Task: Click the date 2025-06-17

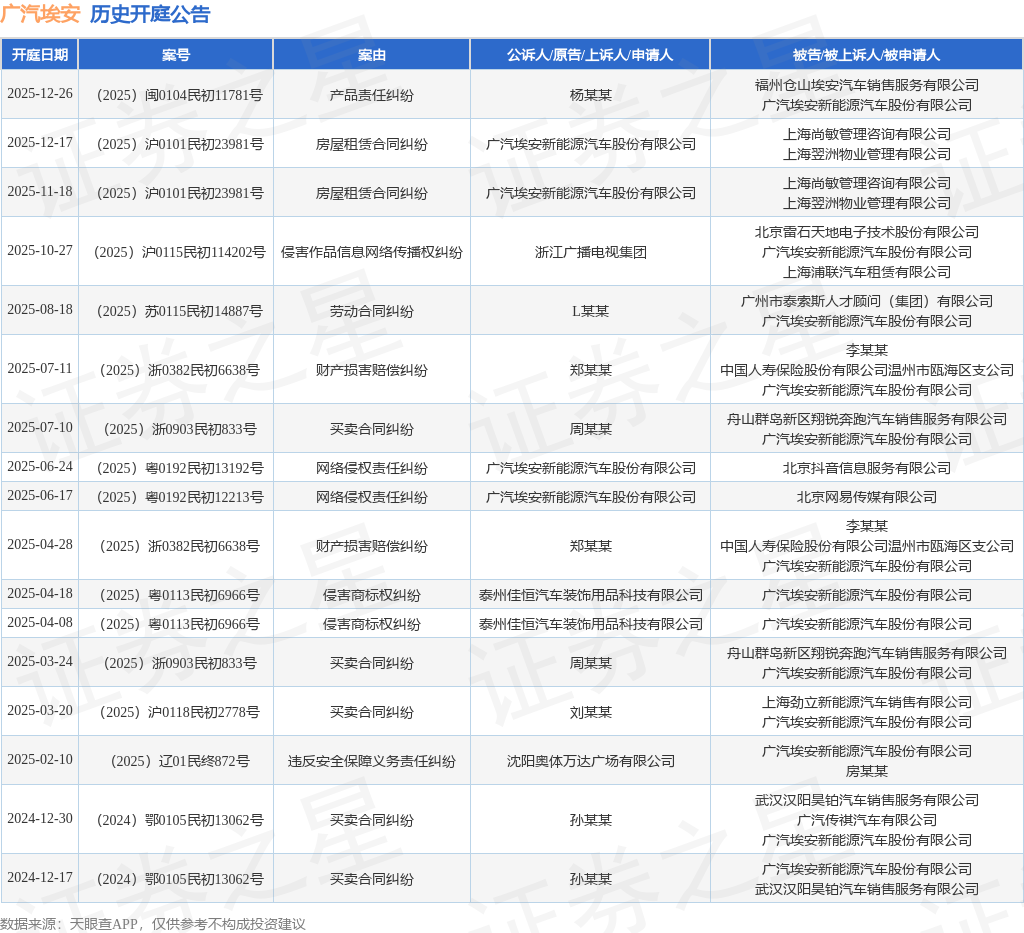Action: tap(40, 495)
